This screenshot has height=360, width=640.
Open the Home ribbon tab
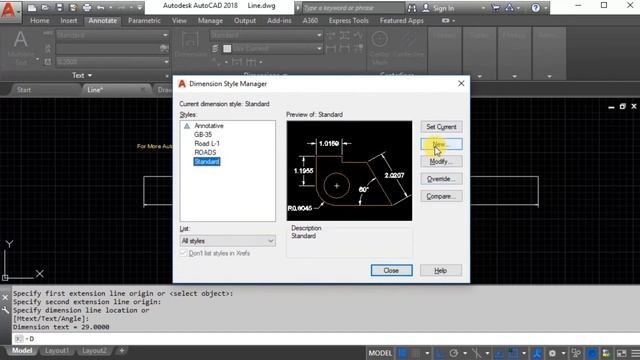(40, 20)
